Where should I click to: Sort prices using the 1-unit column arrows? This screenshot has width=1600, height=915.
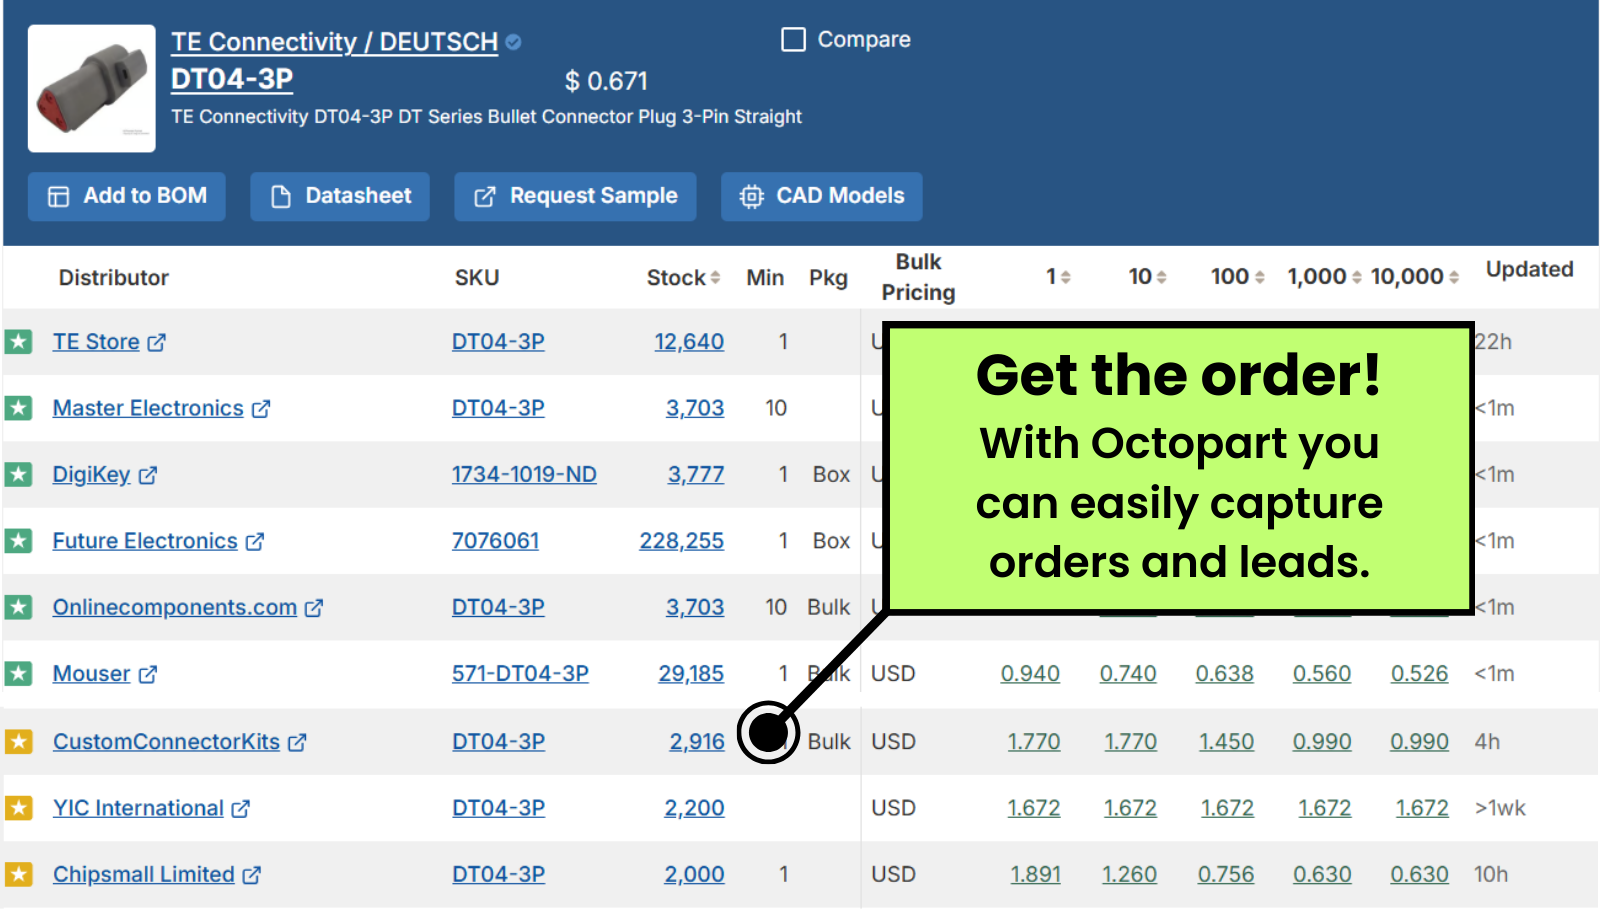click(x=1068, y=277)
